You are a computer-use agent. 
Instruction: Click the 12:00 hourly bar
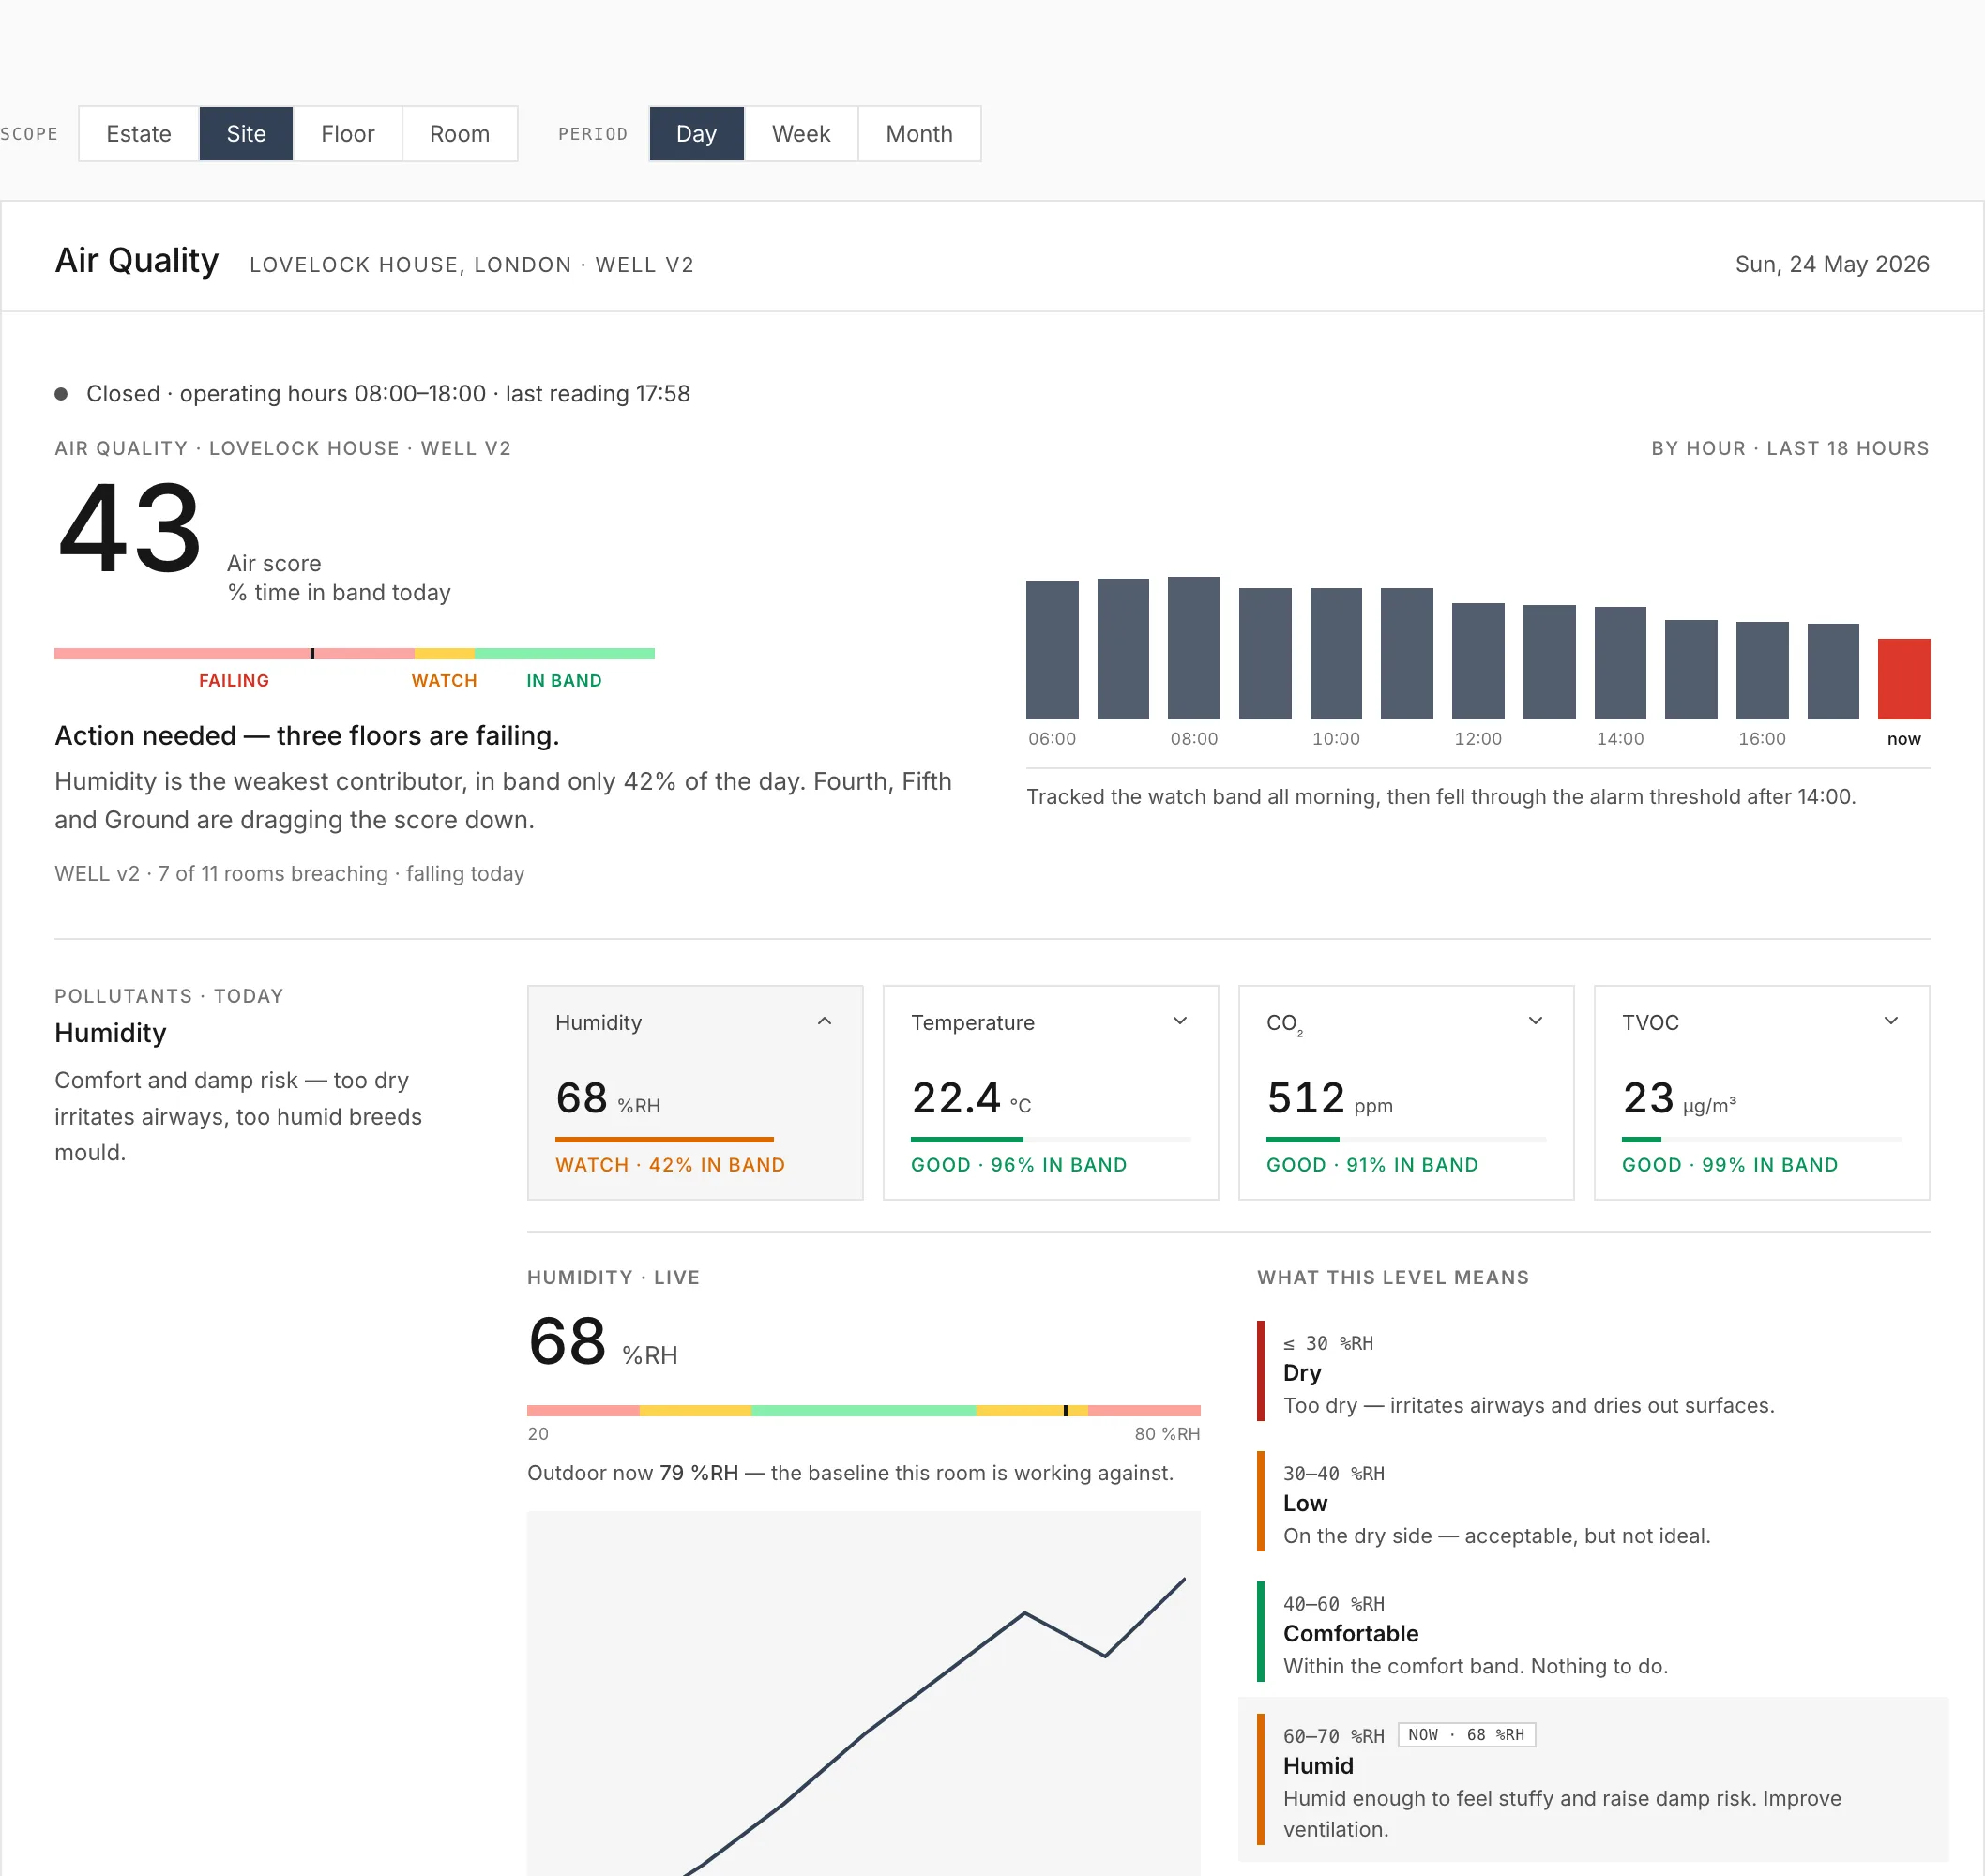point(1478,661)
